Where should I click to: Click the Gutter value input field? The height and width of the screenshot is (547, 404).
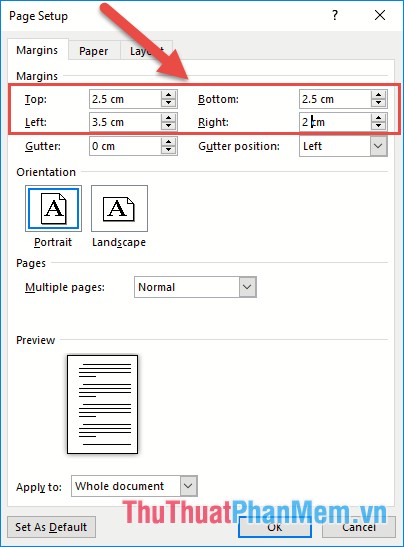pyautogui.click(x=125, y=146)
